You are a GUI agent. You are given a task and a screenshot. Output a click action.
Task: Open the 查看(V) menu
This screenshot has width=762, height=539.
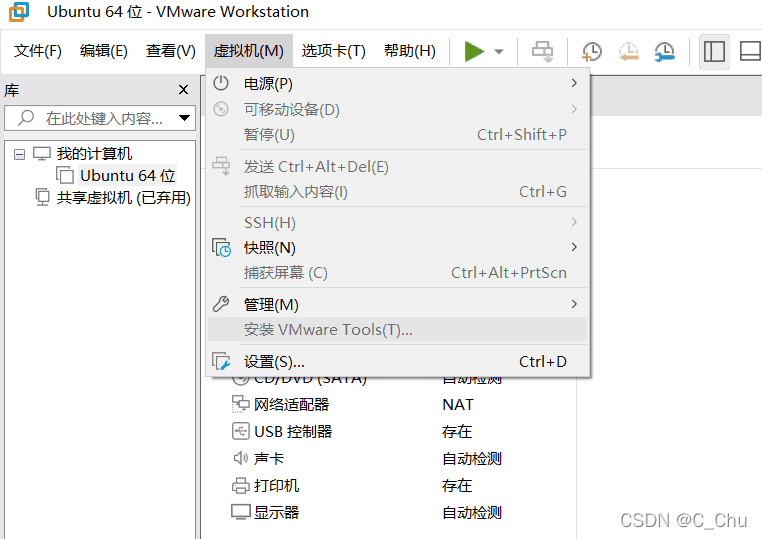(171, 51)
